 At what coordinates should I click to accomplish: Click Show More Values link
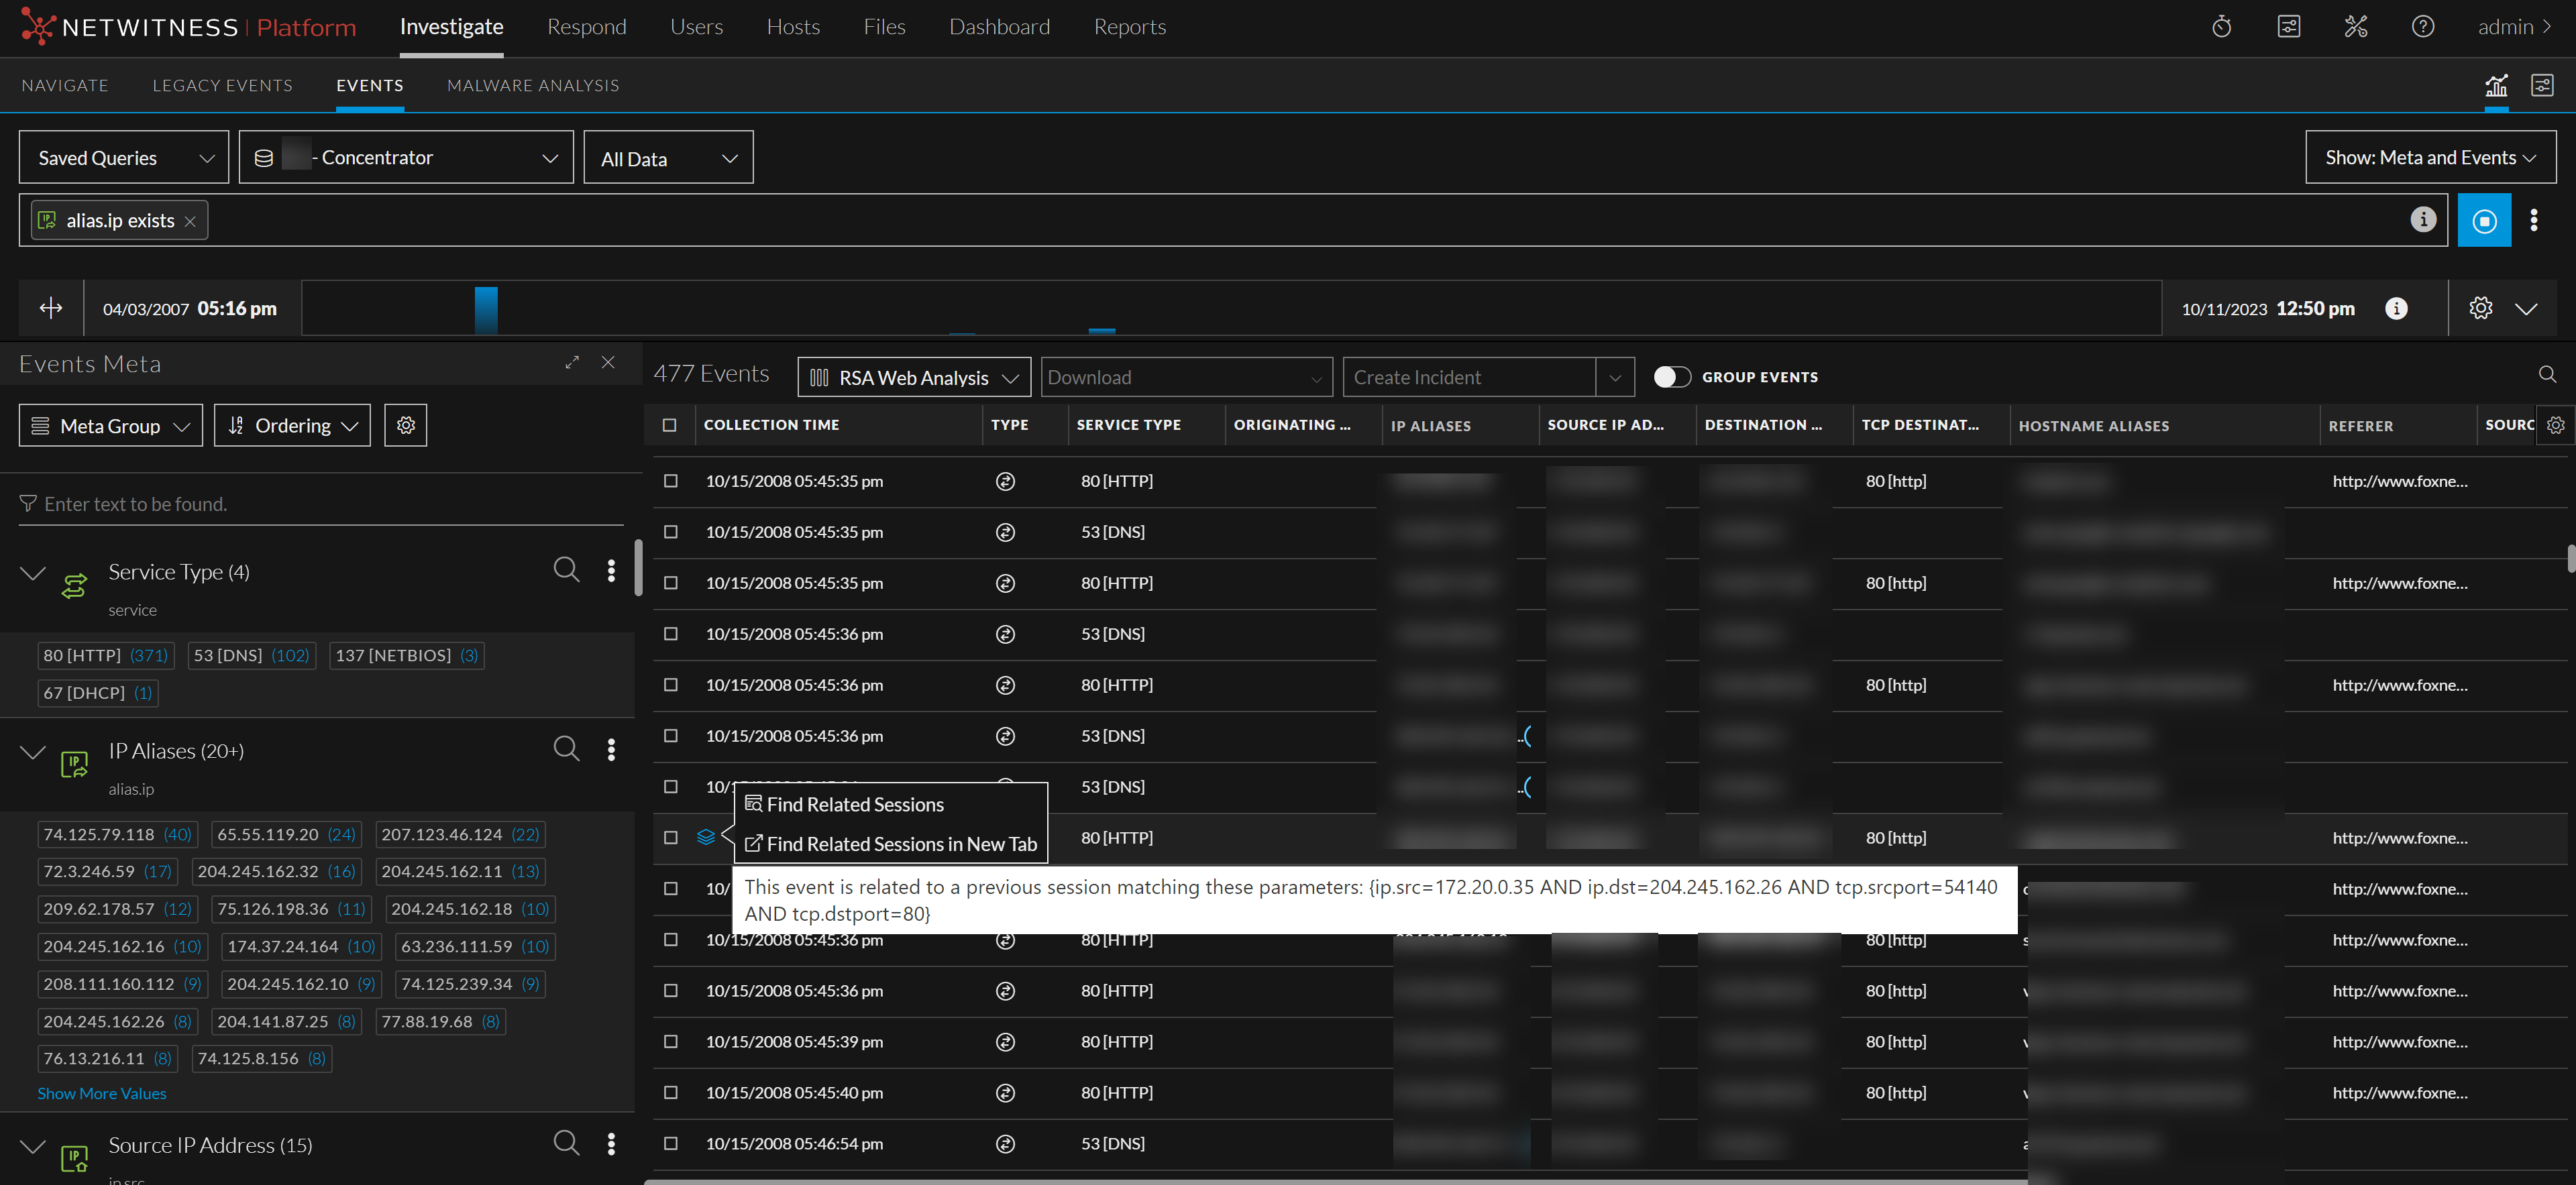(102, 1093)
